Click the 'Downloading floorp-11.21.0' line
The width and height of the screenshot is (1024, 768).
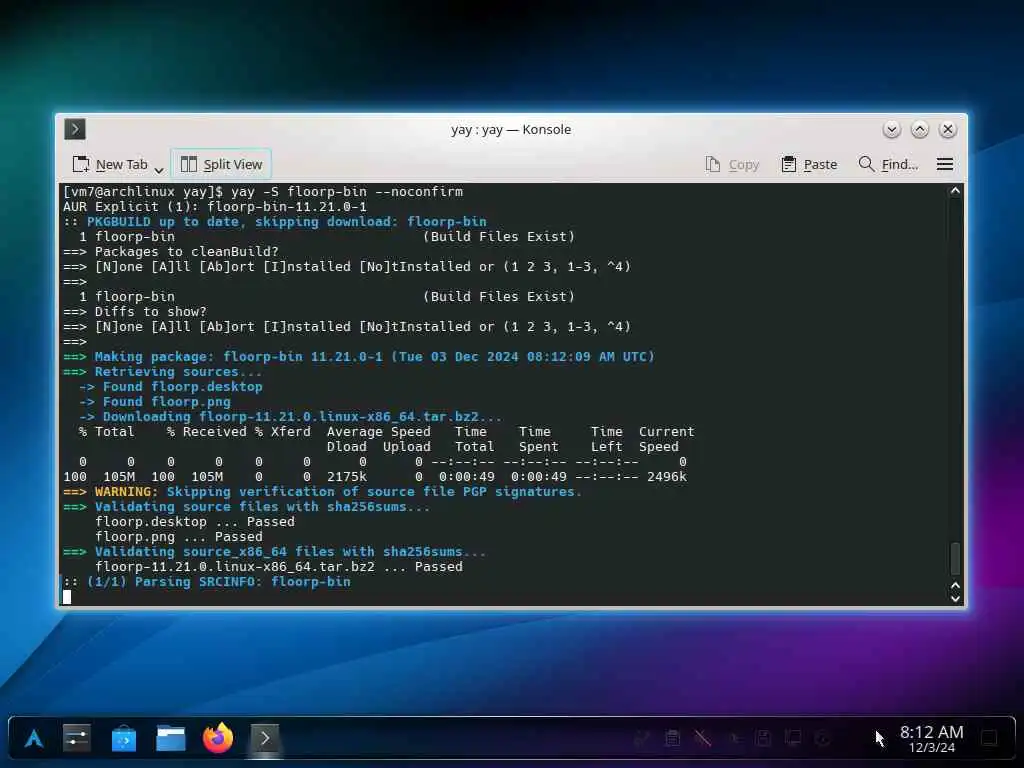point(291,417)
